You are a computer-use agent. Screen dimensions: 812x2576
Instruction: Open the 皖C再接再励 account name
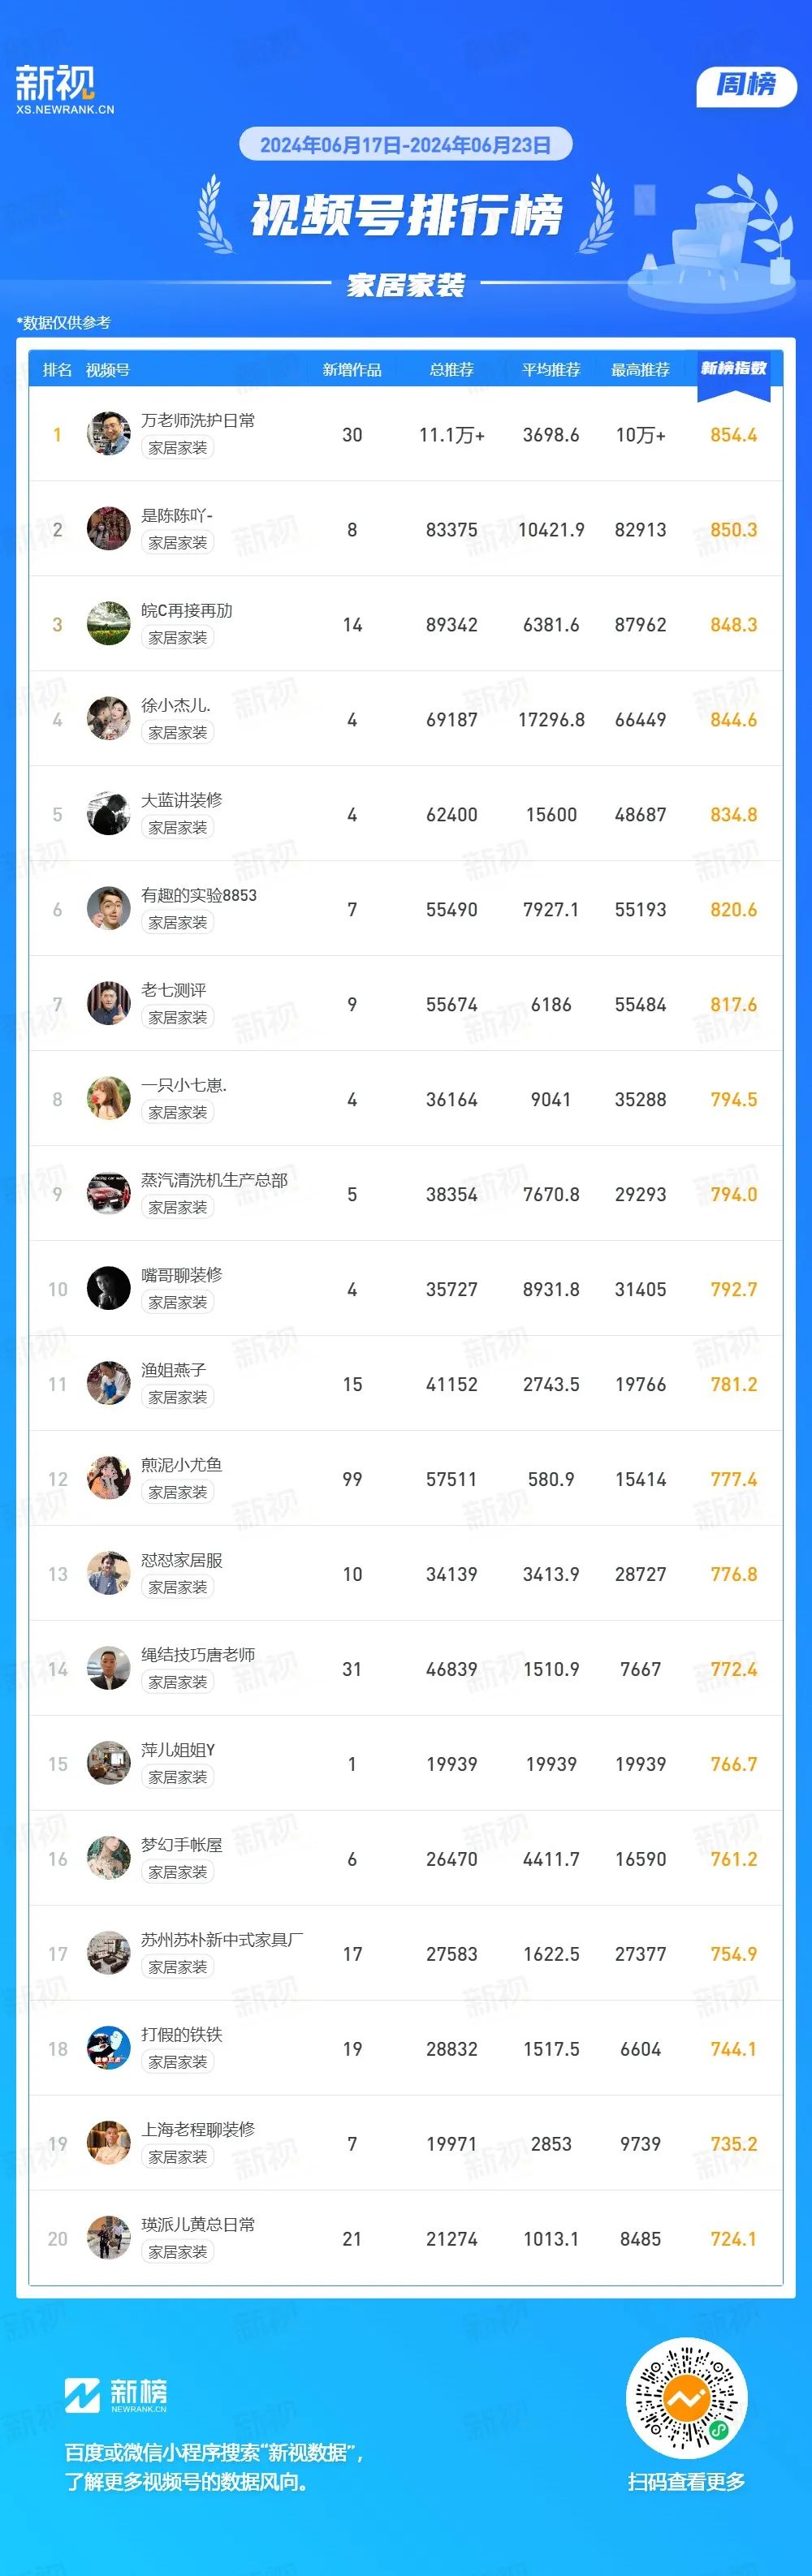187,610
